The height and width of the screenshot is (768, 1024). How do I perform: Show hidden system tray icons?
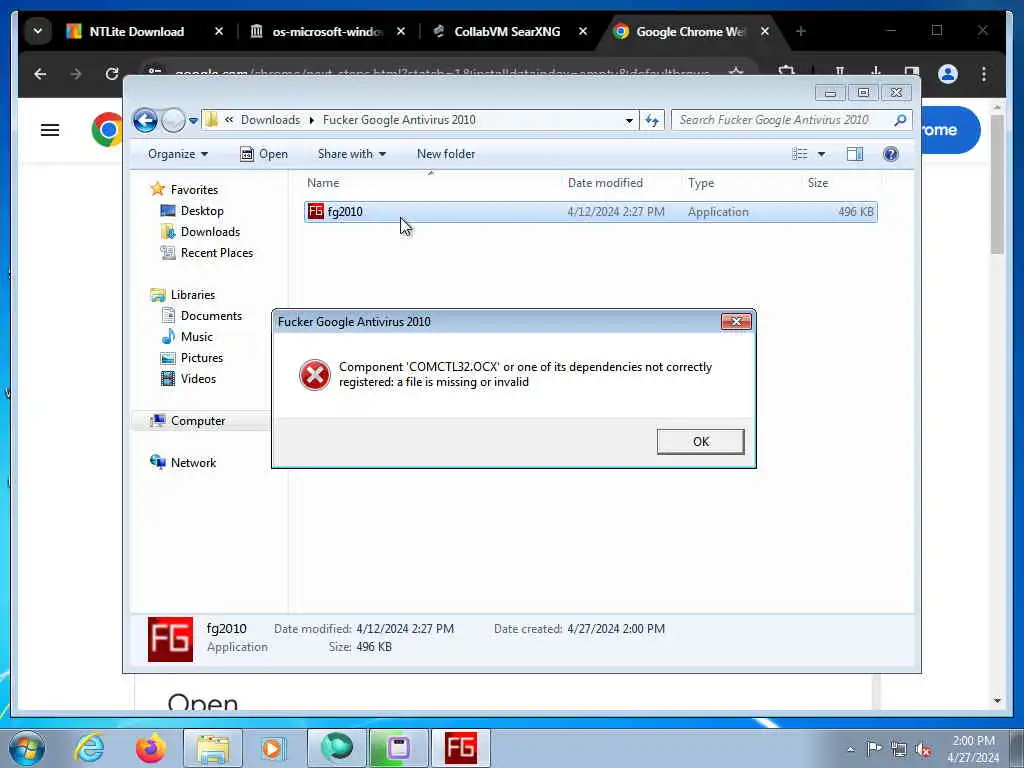click(850, 750)
